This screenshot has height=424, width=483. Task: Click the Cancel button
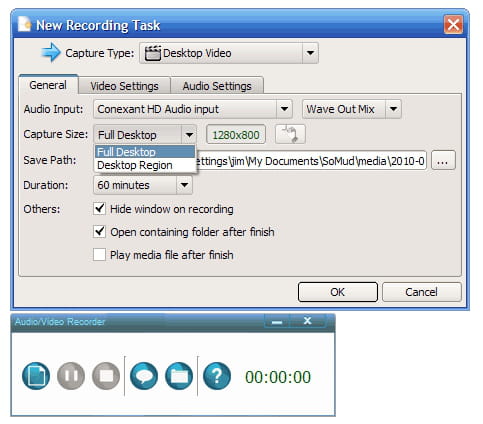(421, 292)
